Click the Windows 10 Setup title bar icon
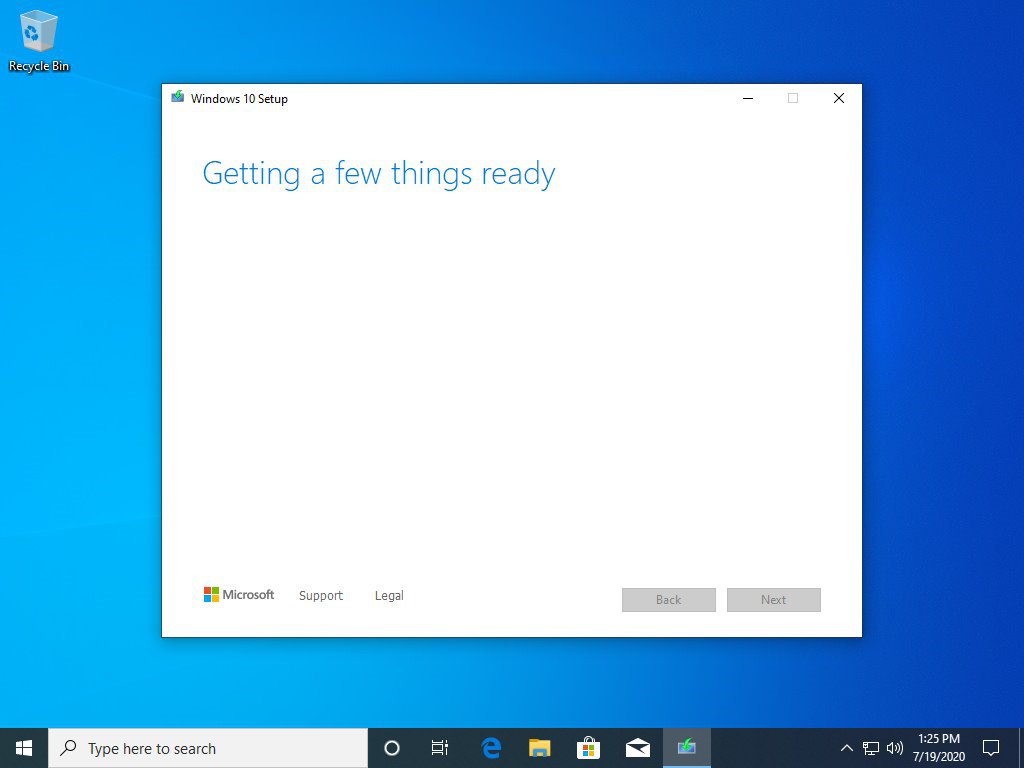This screenshot has height=768, width=1024. [x=178, y=97]
